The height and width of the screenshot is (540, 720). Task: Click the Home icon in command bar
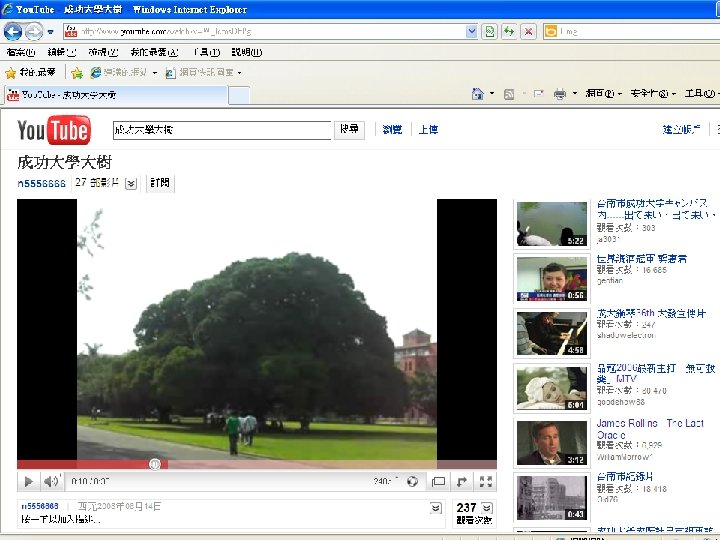478,94
